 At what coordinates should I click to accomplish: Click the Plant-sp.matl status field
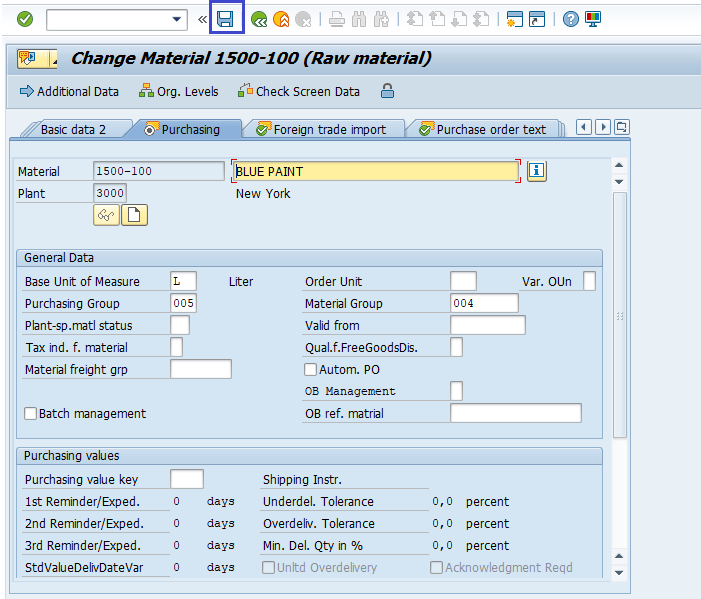[180, 325]
